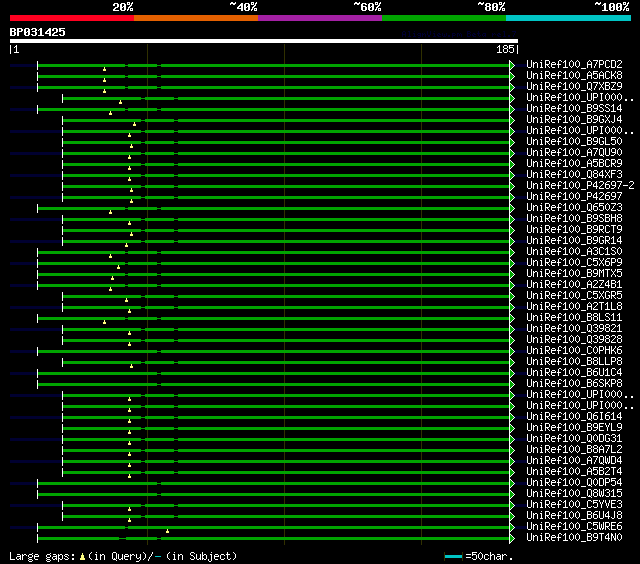Click the arrowhead ending the UniRef100_Q39821 alignment
The image size is (640, 564).
click(x=512, y=329)
